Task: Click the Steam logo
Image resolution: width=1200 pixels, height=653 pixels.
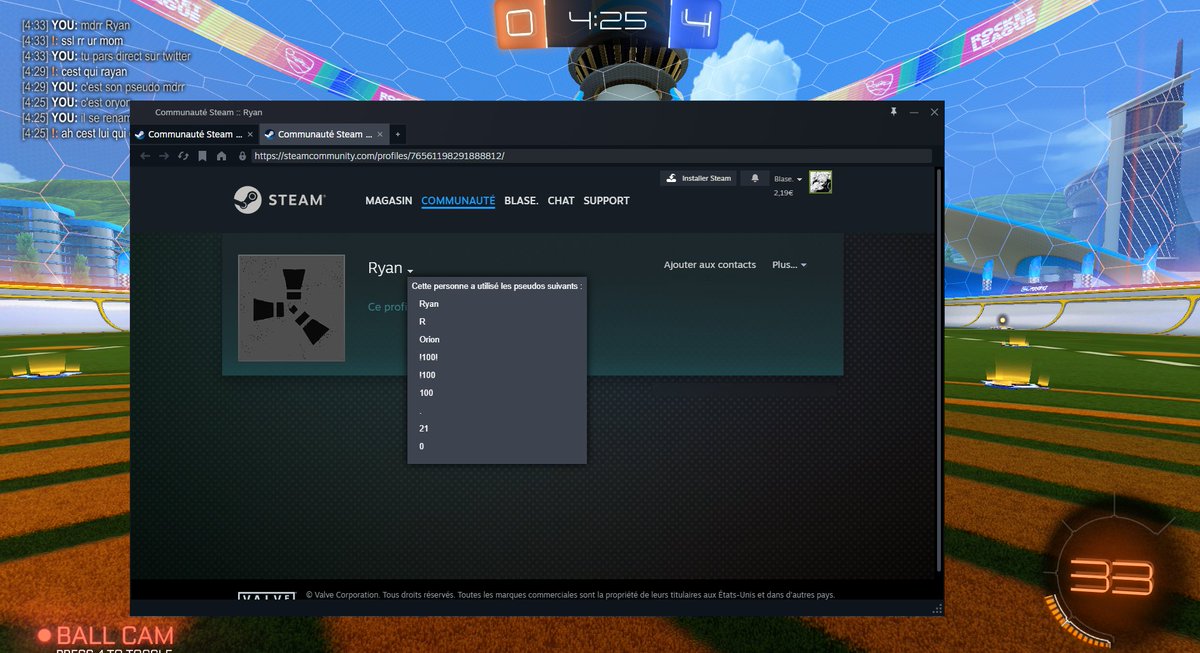Action: click(279, 200)
